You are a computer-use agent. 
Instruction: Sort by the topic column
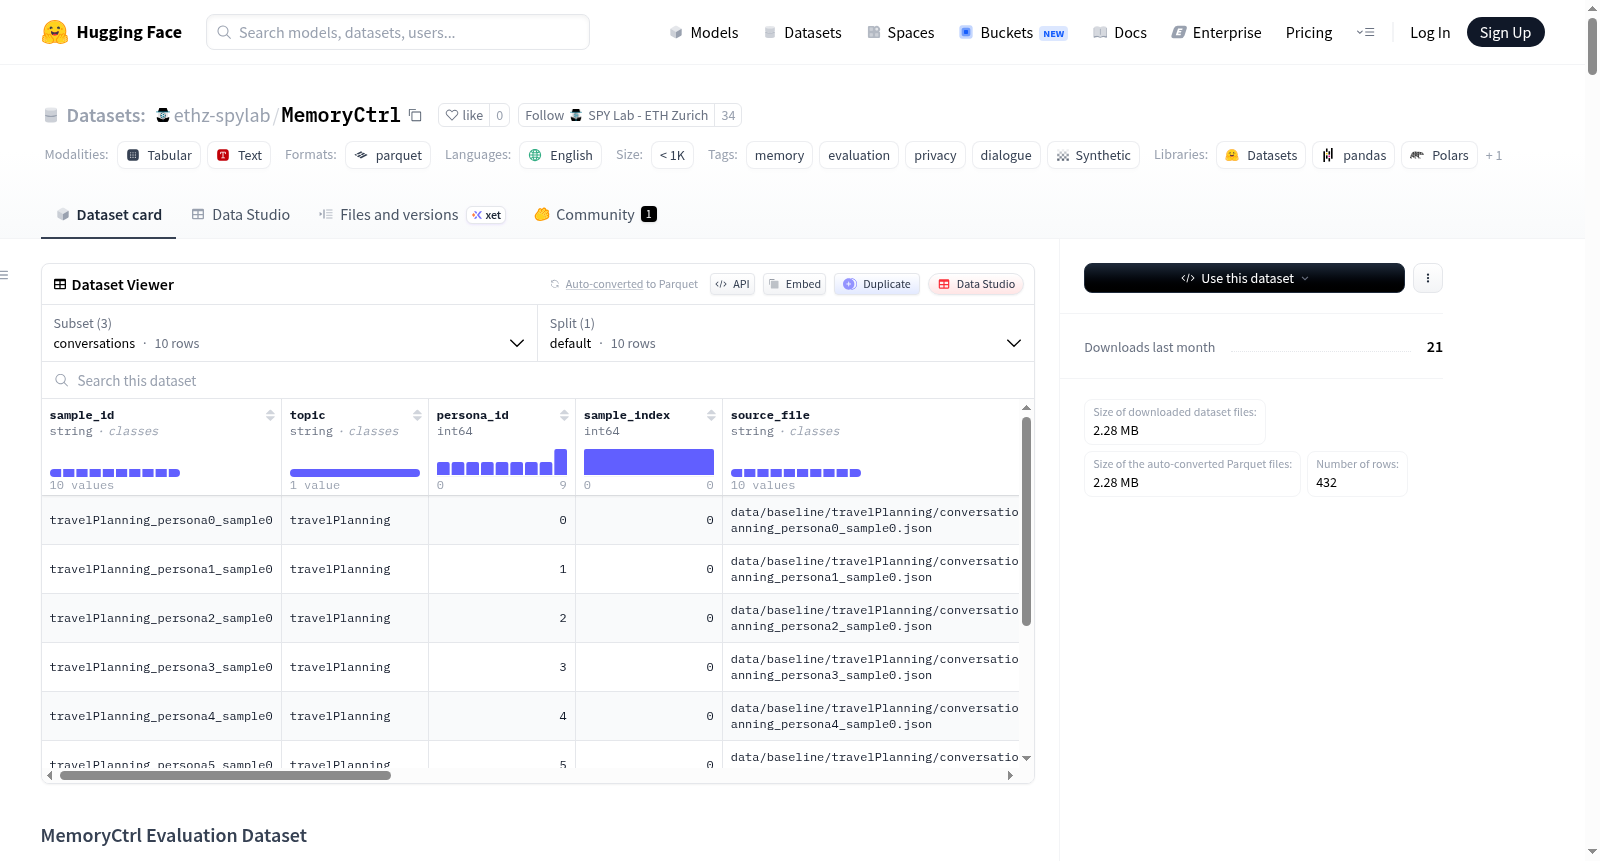(417, 415)
